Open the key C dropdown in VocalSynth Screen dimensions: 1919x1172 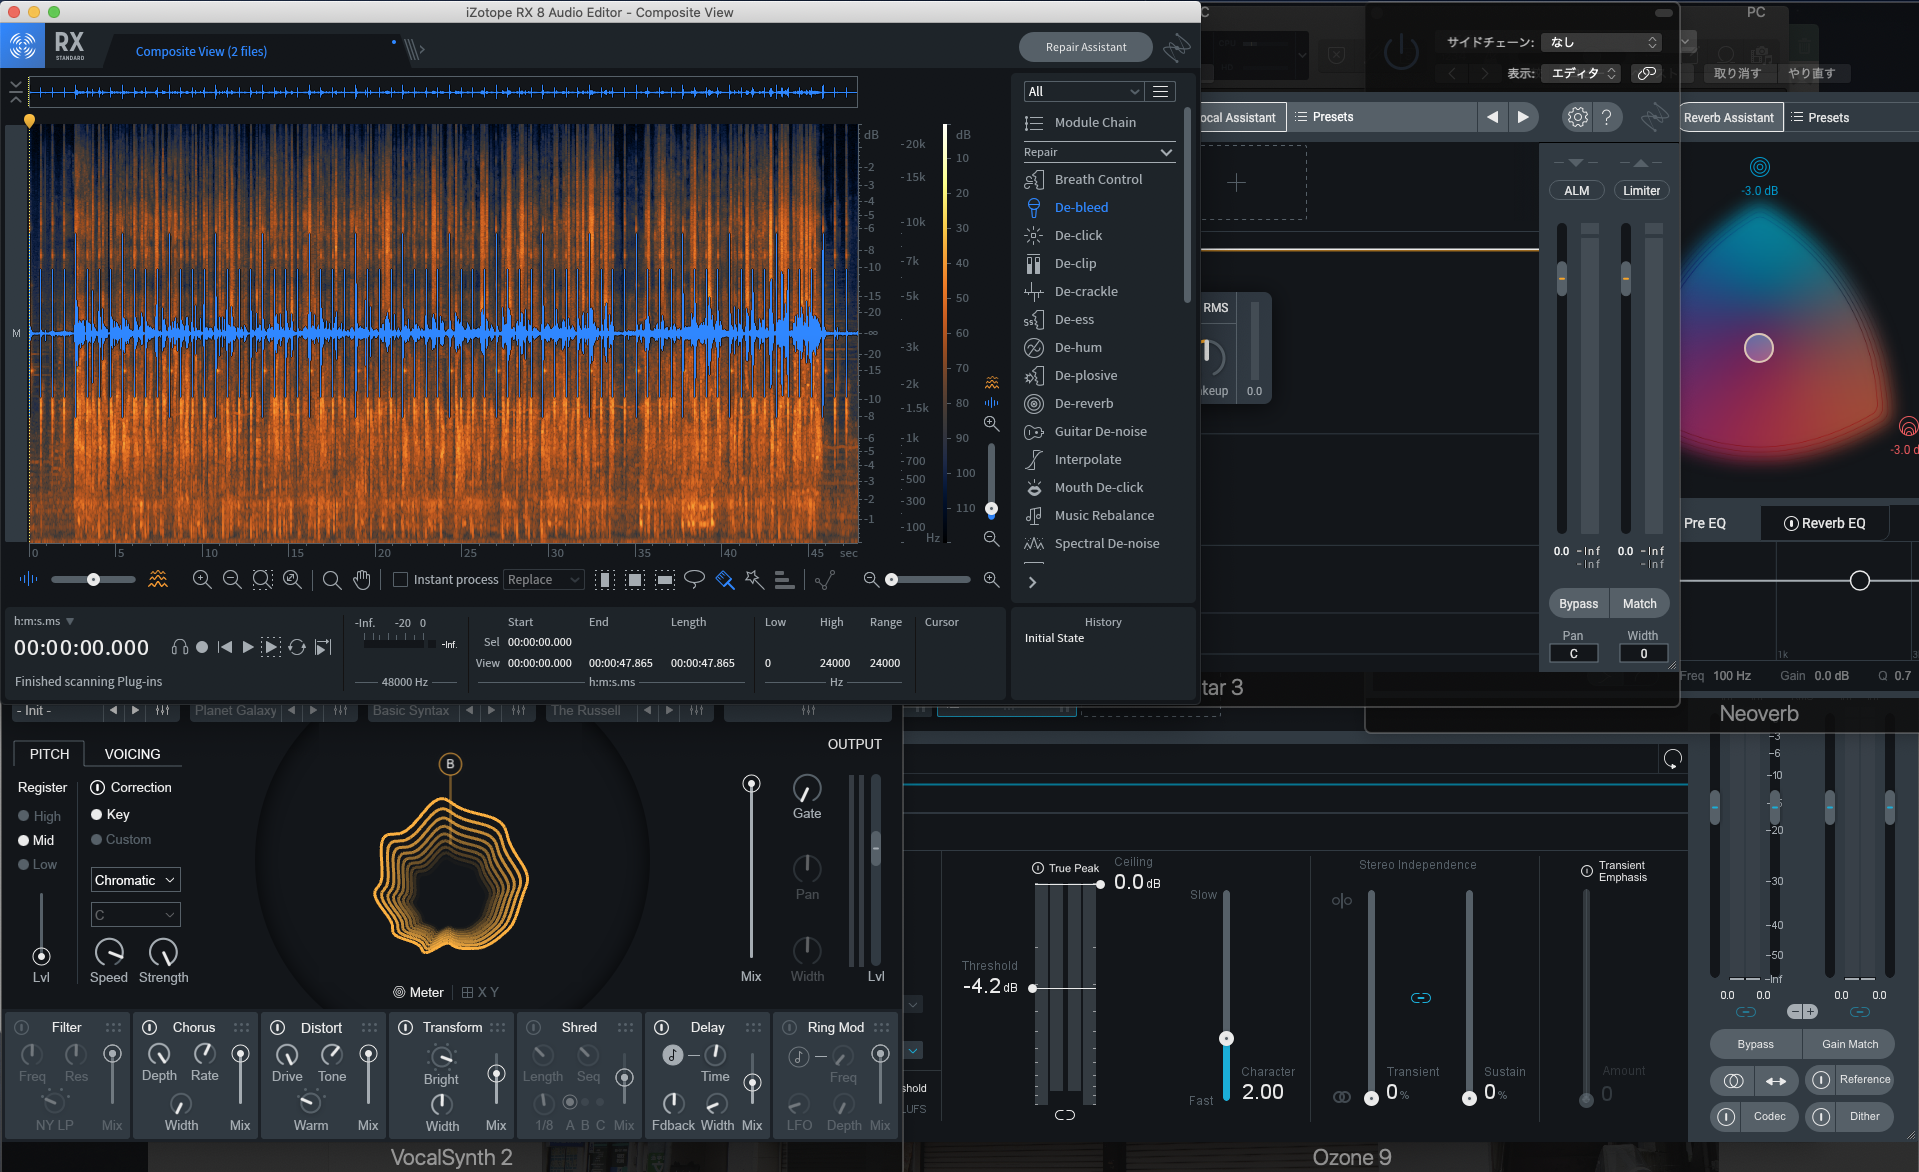136,914
